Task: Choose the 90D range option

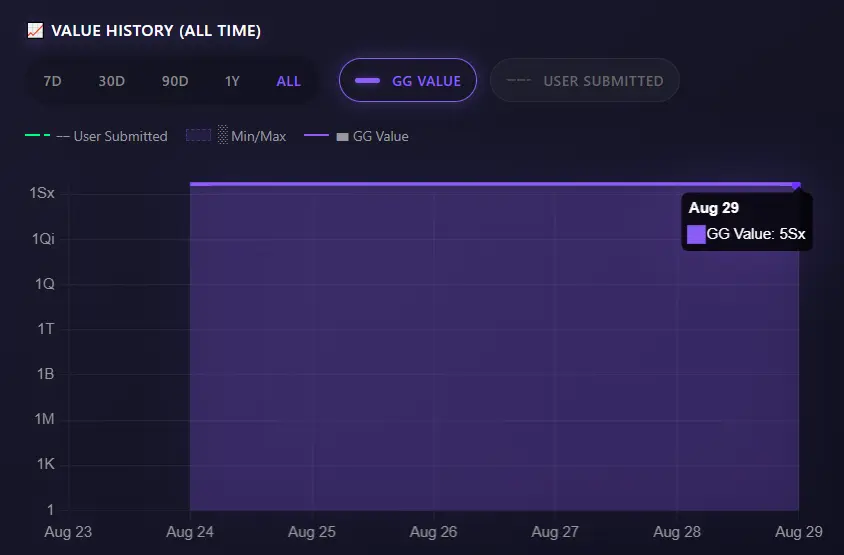Action: (175, 81)
